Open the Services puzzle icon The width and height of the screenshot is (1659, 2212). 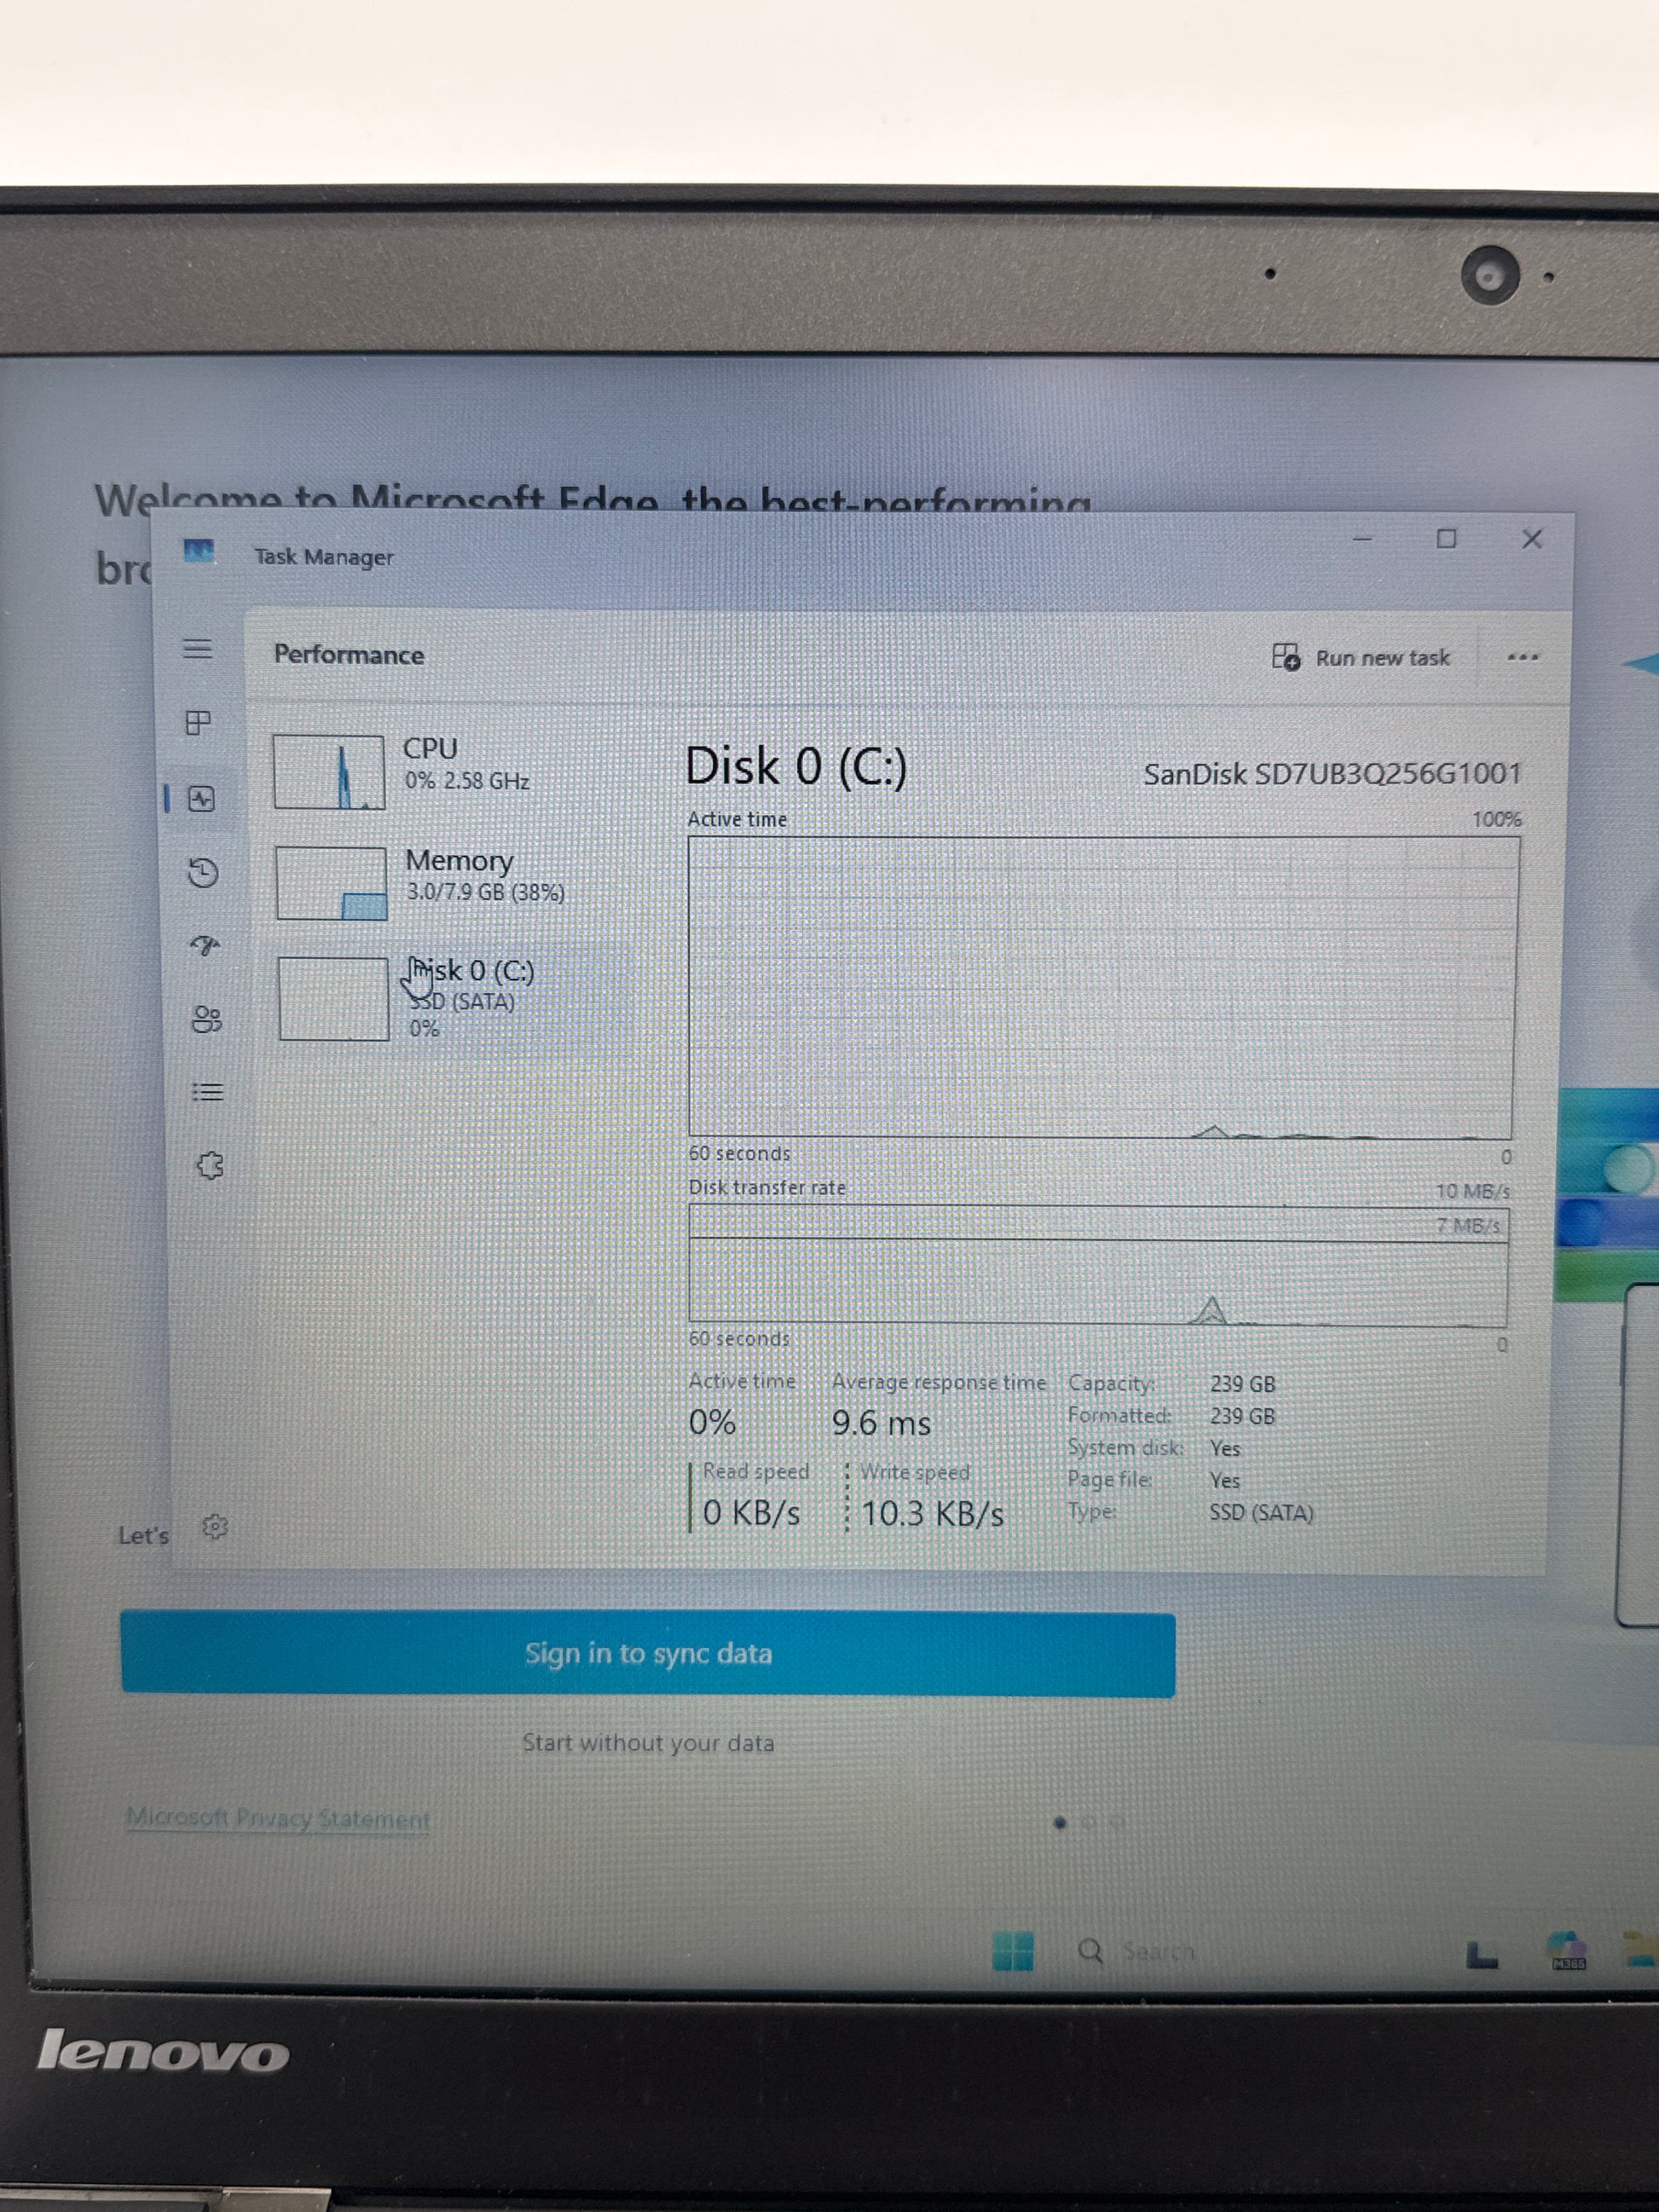[x=210, y=1165]
